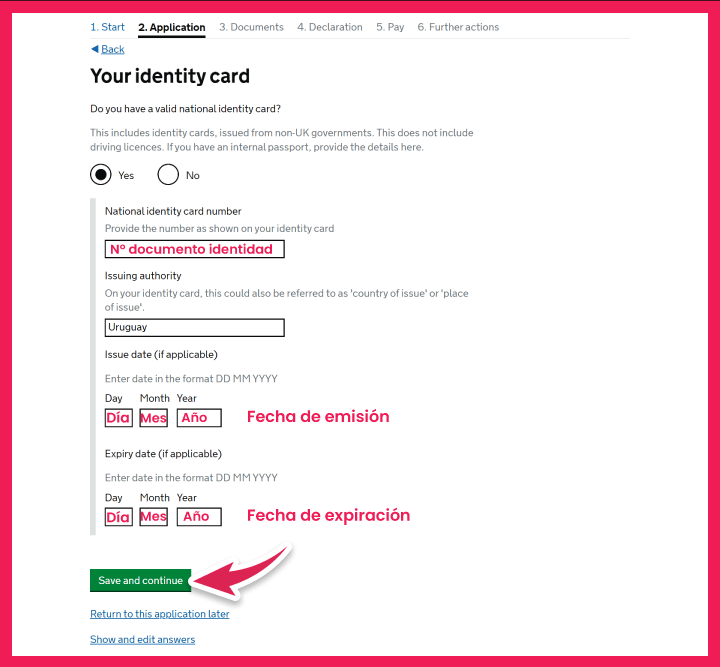Click the Issue date Day field
This screenshot has height=667, width=720.
click(118, 418)
